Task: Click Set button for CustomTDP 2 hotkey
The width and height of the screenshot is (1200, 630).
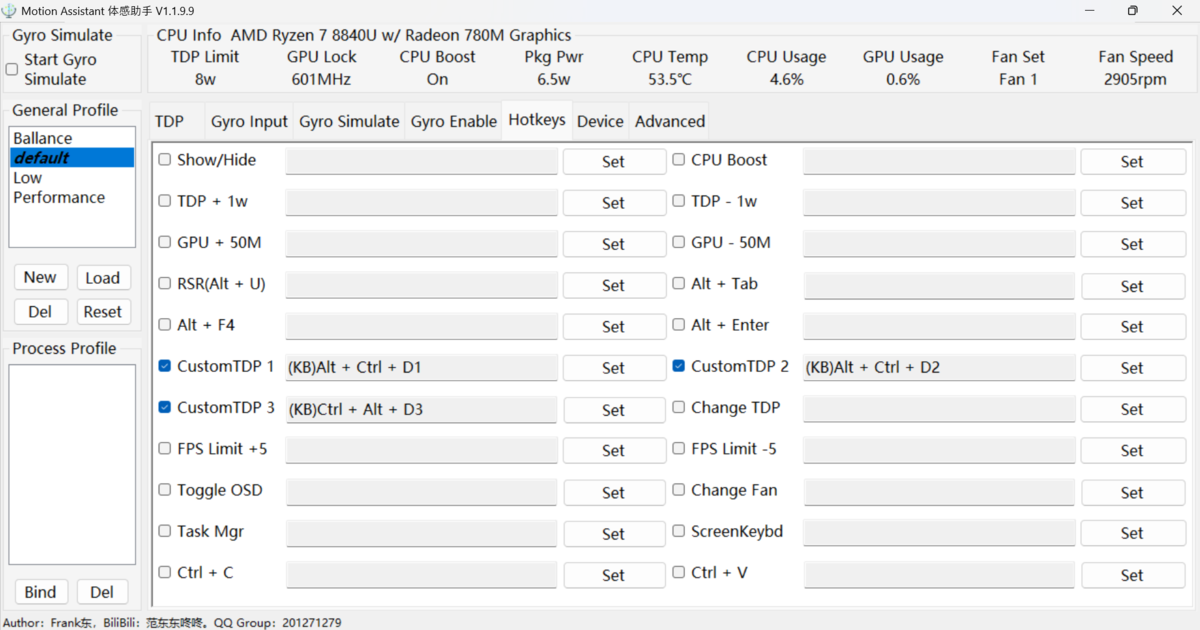Action: click(1132, 368)
